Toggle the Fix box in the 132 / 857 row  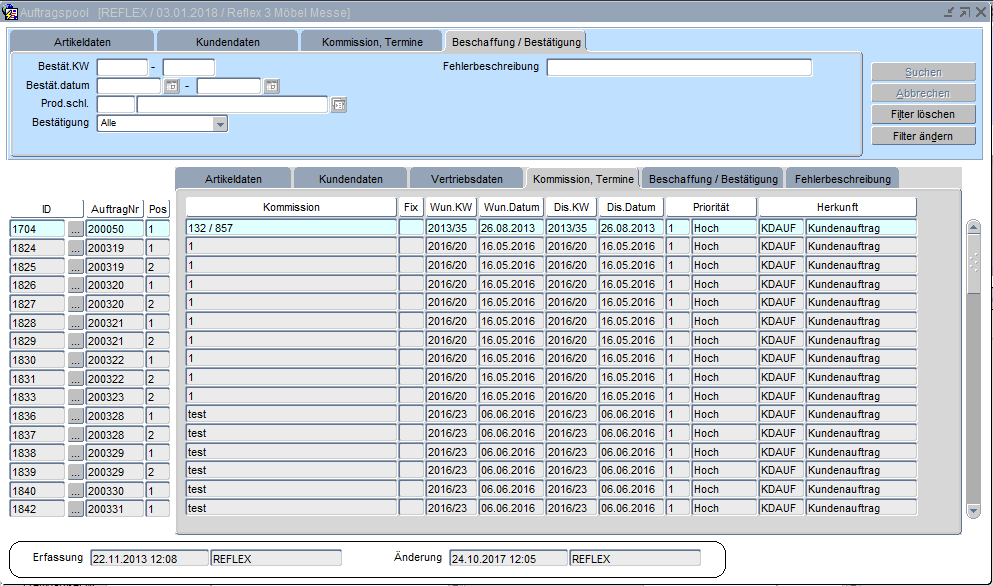tap(411, 228)
